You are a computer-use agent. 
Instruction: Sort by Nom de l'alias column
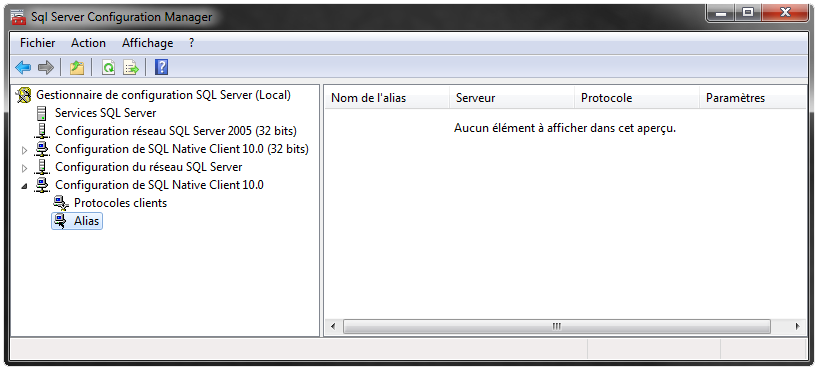coord(387,98)
